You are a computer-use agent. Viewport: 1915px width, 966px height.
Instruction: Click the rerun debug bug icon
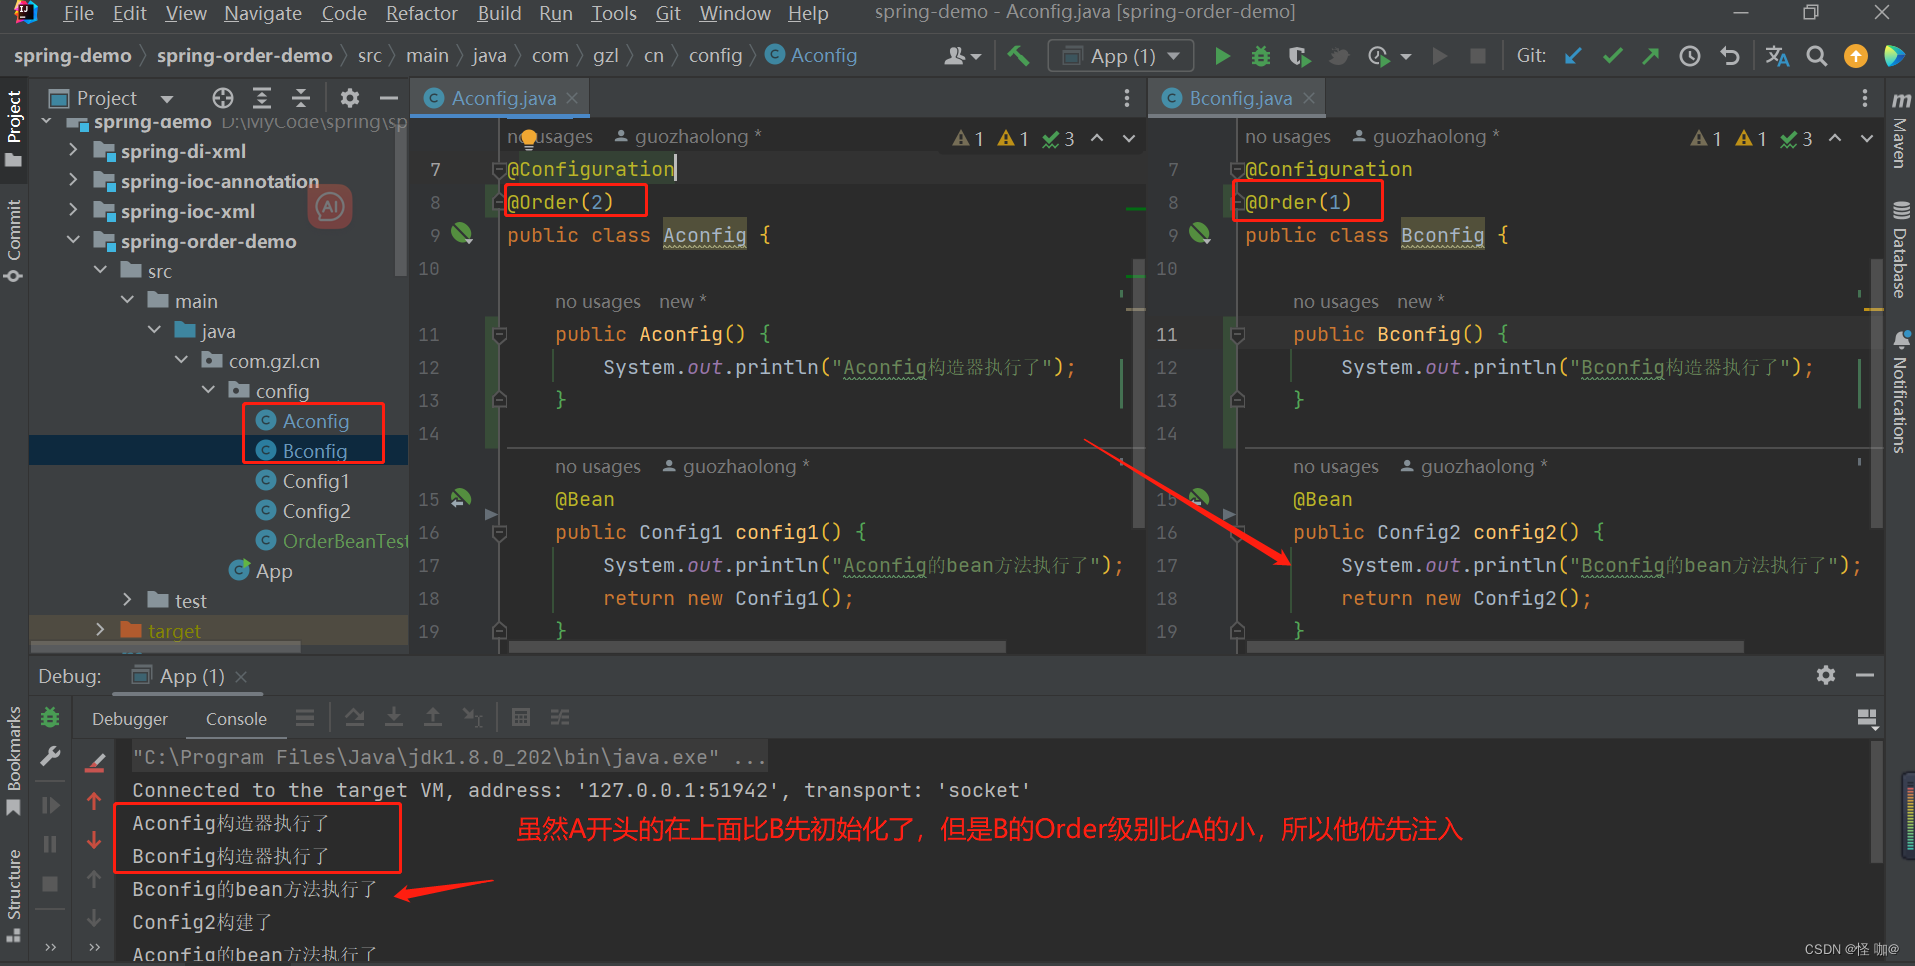coord(50,717)
